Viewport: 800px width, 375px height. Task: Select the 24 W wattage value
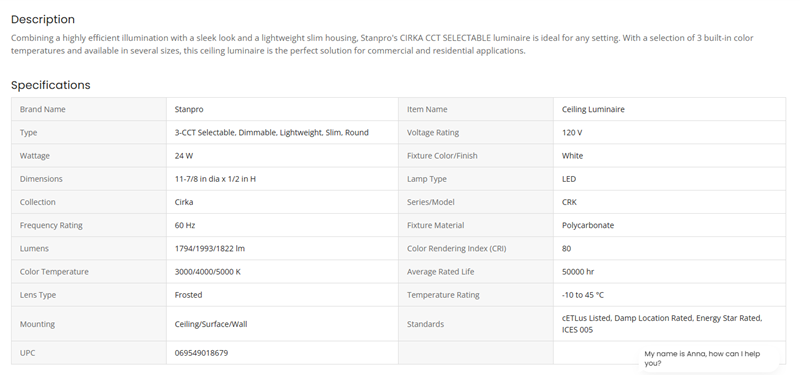(x=184, y=156)
